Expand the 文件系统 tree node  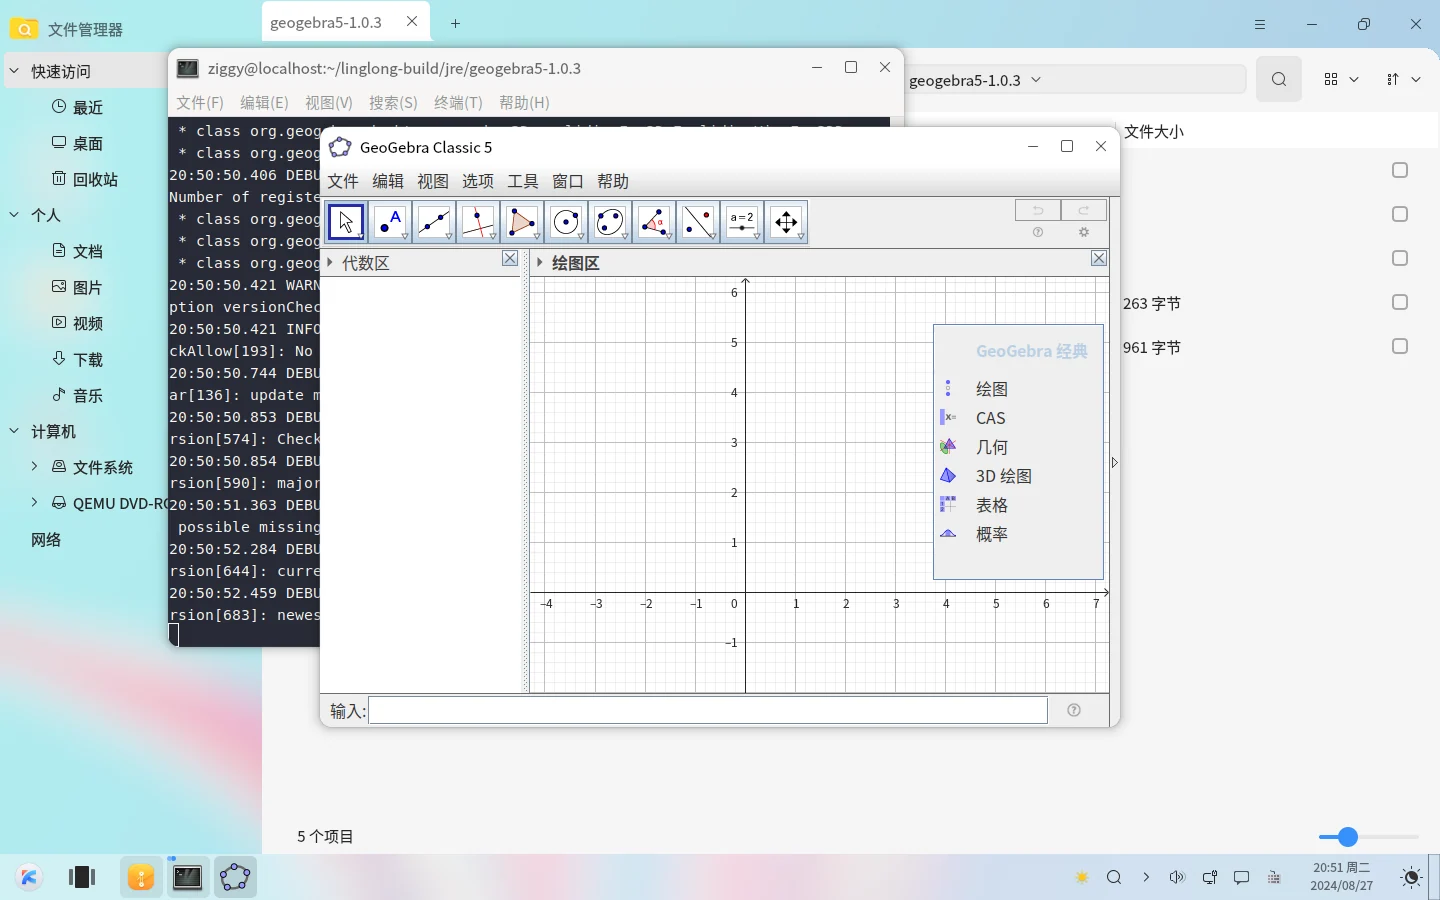(34, 467)
